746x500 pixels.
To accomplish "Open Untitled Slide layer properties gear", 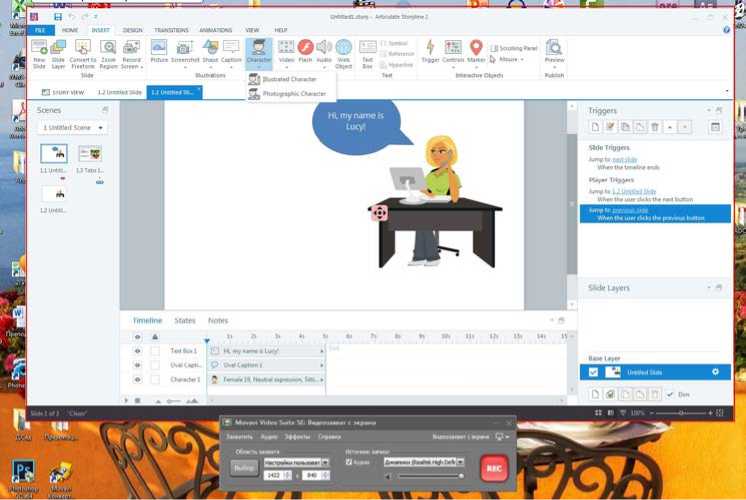I will click(x=715, y=372).
